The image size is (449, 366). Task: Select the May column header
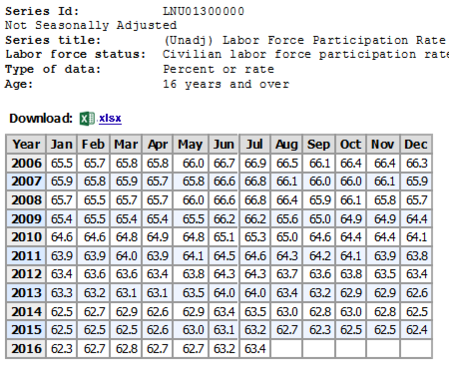190,144
